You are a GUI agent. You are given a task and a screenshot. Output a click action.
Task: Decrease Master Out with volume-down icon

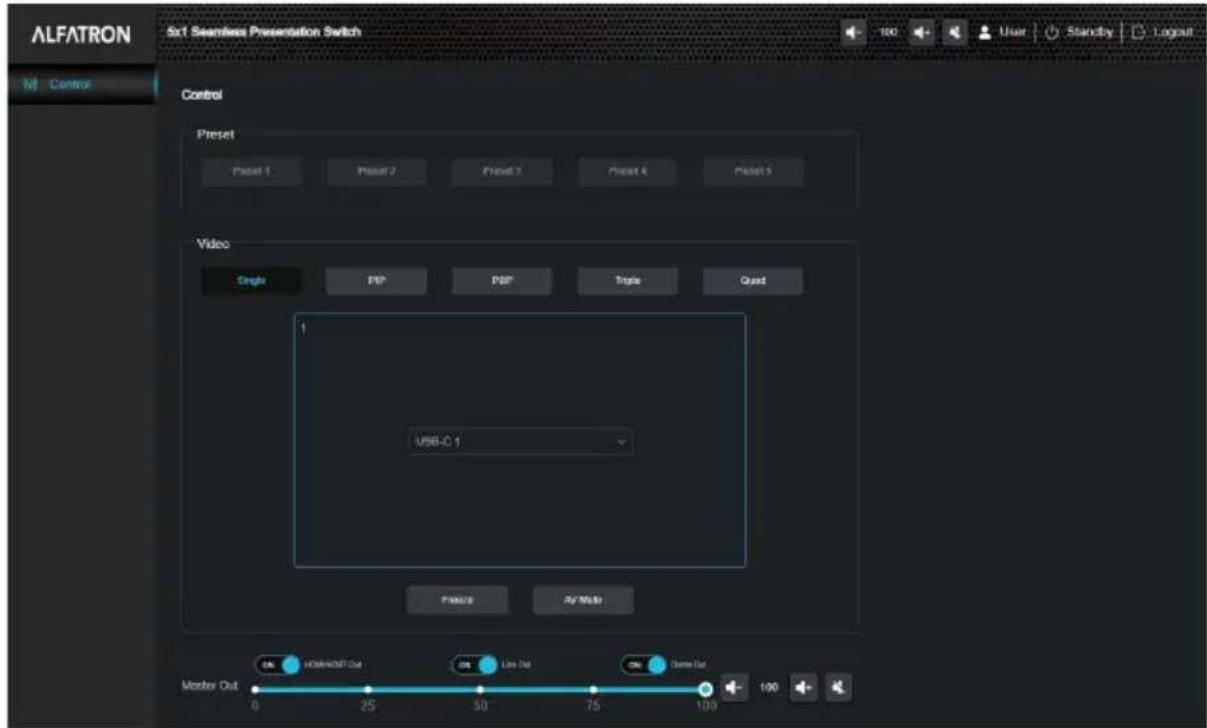tap(734, 688)
